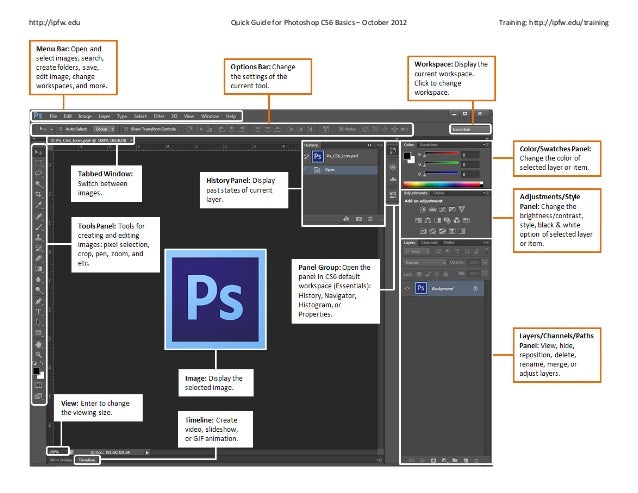Image resolution: width=638 pixels, height=493 pixels.
Task: Enable the Auto-Select checkbox
Action: 60,129
